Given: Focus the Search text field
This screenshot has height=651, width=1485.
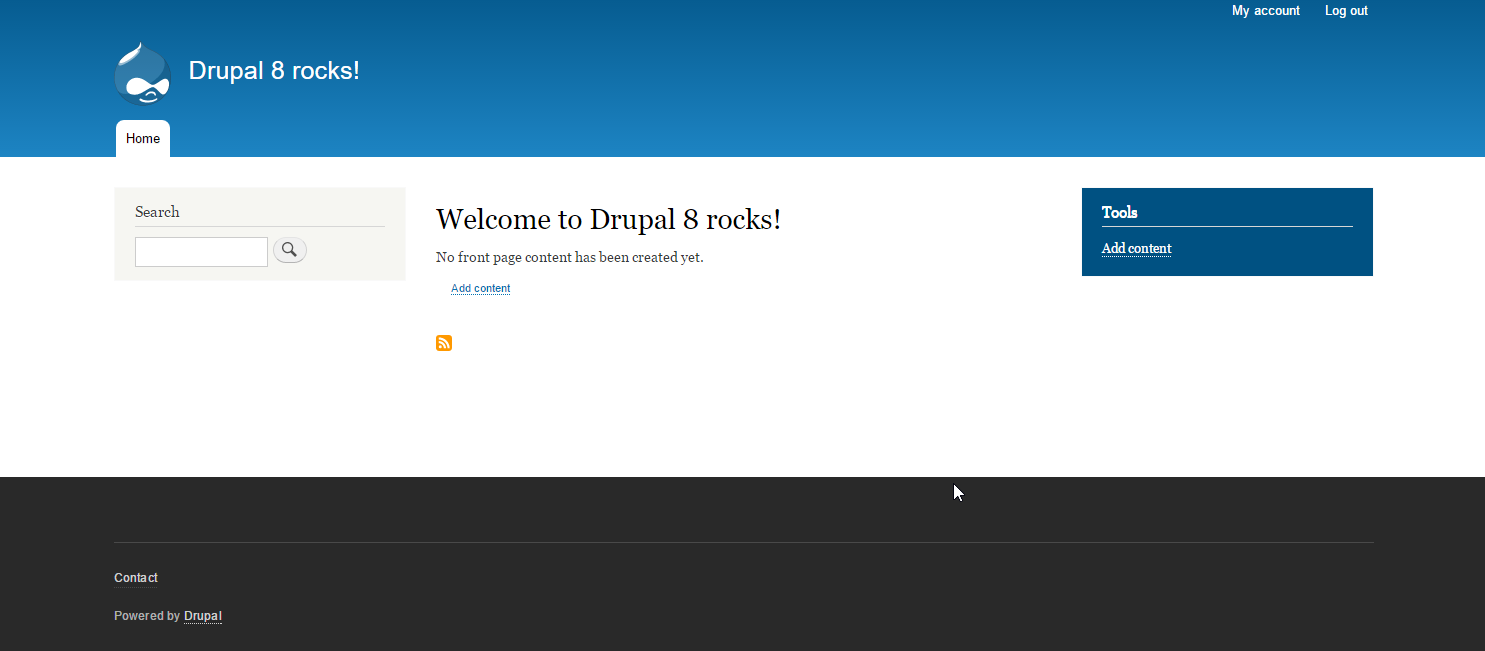Looking at the screenshot, I should click(x=201, y=252).
